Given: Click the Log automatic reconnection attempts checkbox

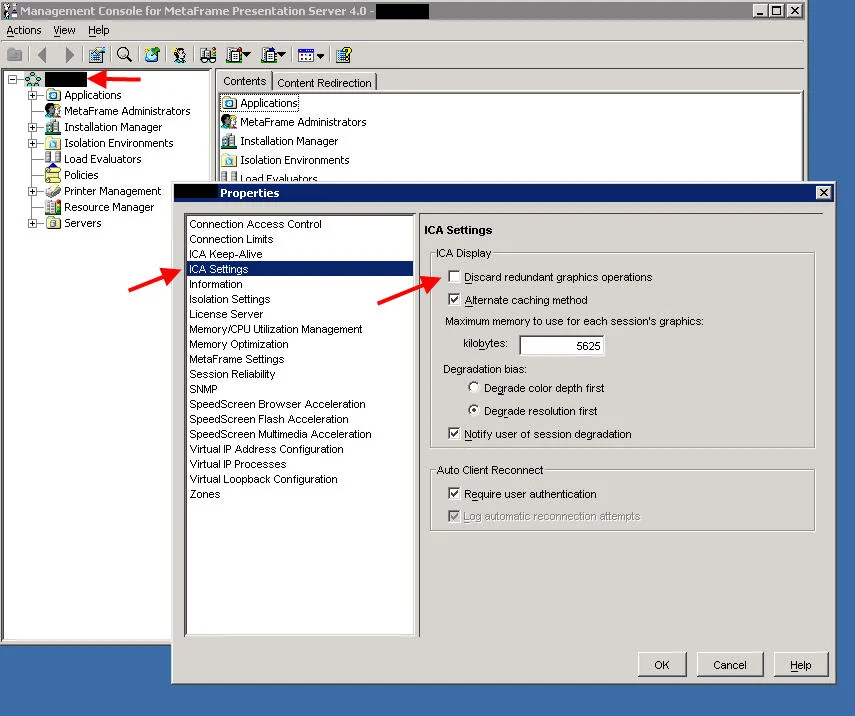Looking at the screenshot, I should click(x=454, y=516).
